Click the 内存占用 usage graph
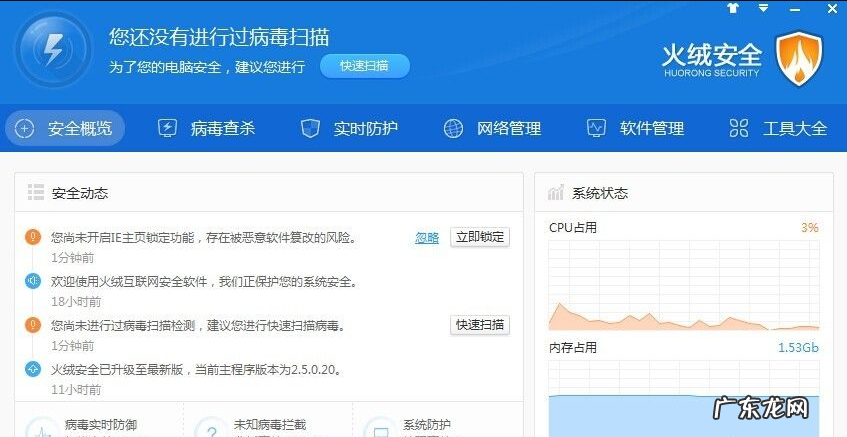Image resolution: width=847 pixels, height=437 pixels. 684,399
